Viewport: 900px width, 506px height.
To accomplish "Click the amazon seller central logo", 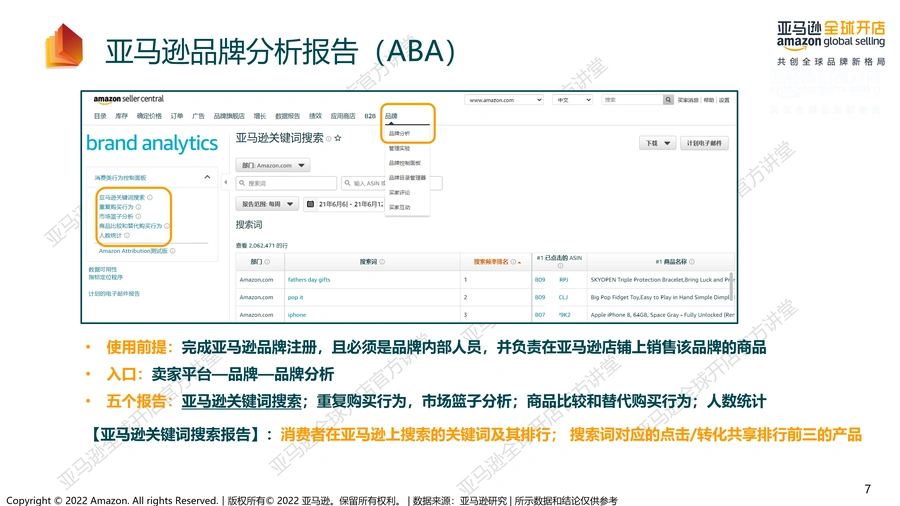I will (129, 99).
